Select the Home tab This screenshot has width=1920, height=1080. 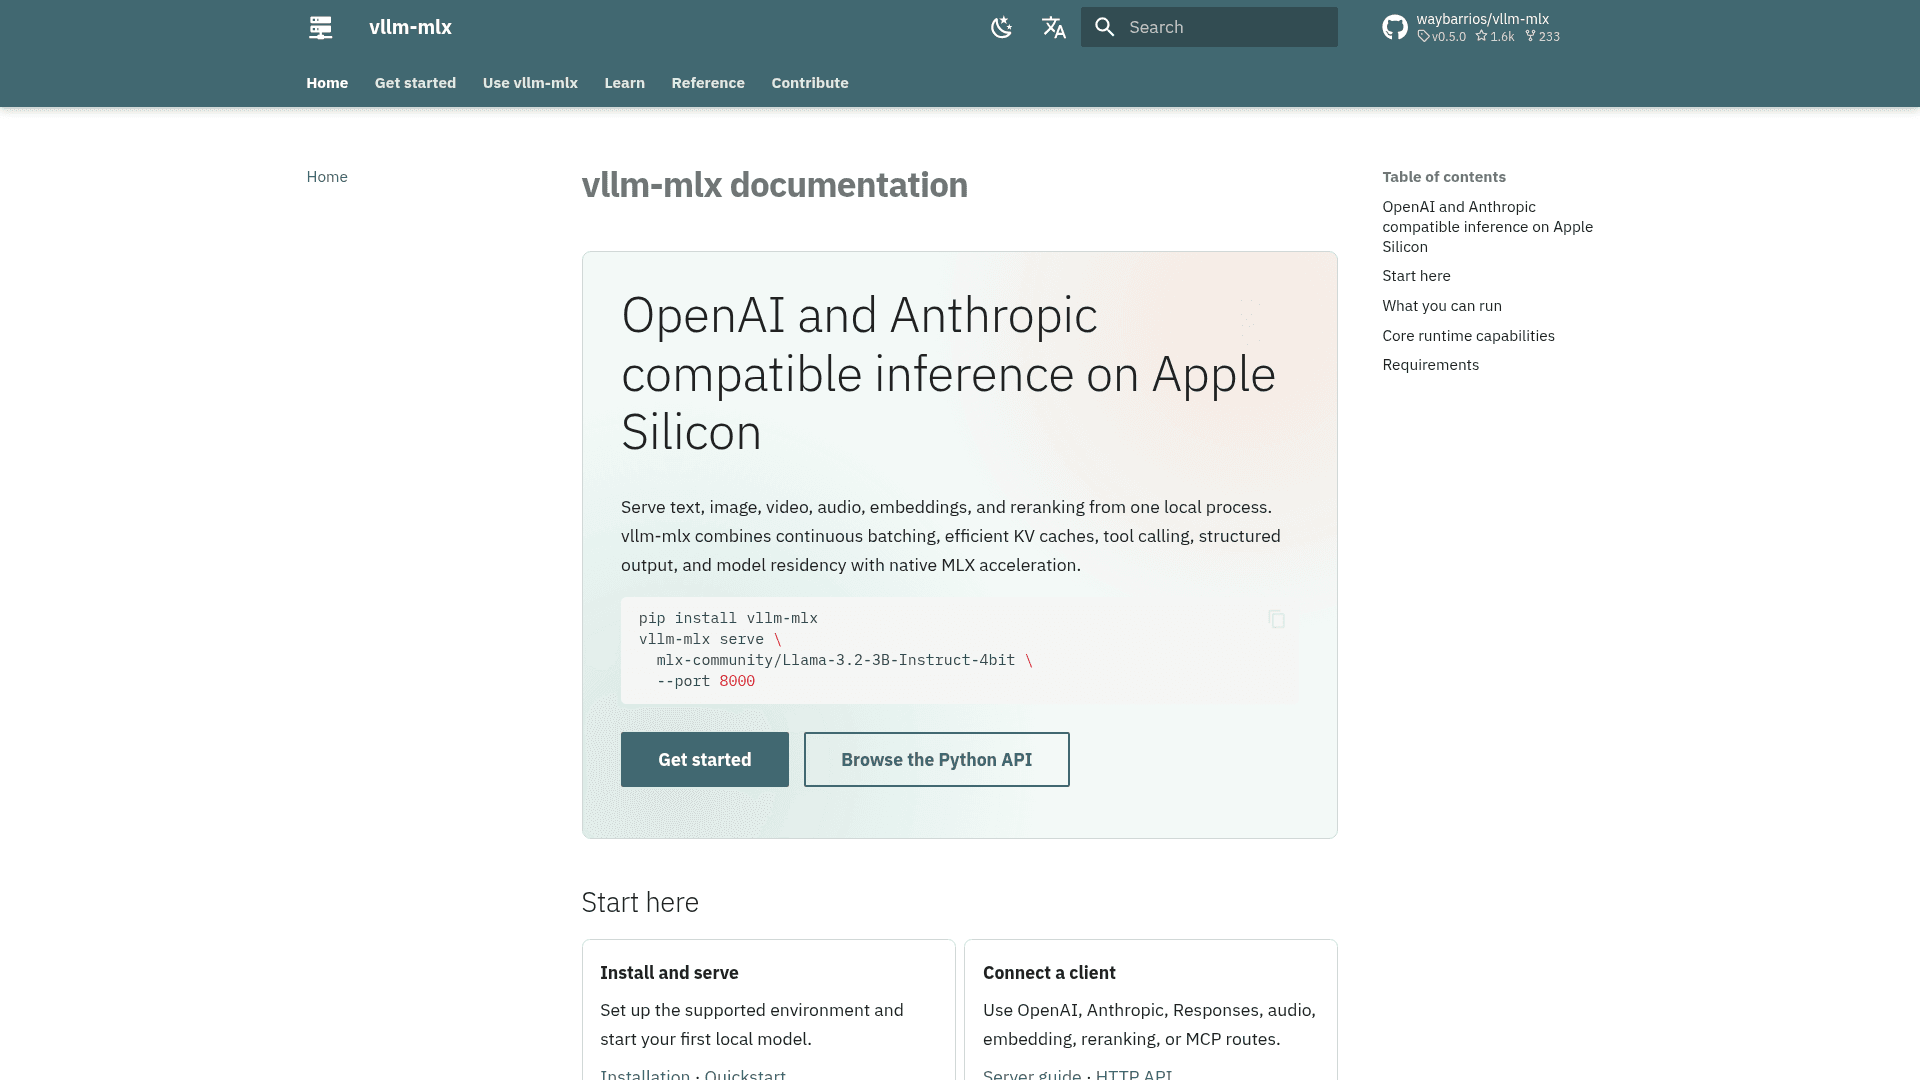coord(327,83)
